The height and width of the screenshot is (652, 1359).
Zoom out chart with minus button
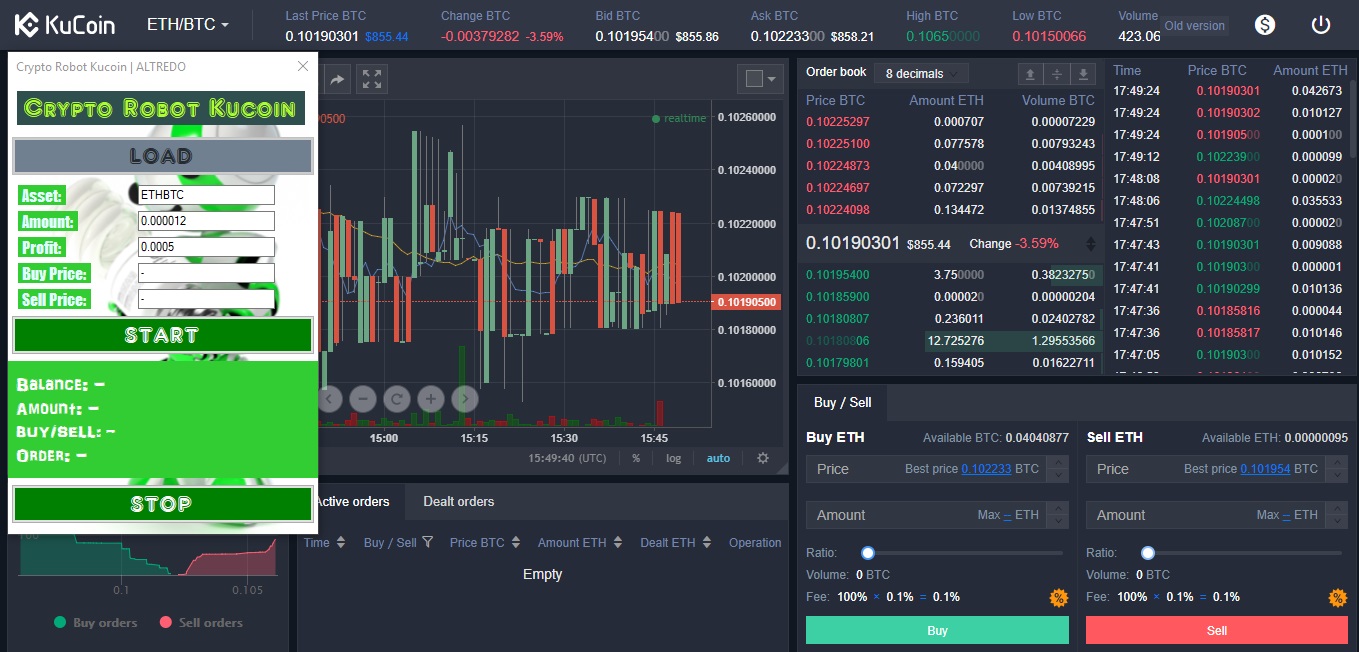[362, 399]
